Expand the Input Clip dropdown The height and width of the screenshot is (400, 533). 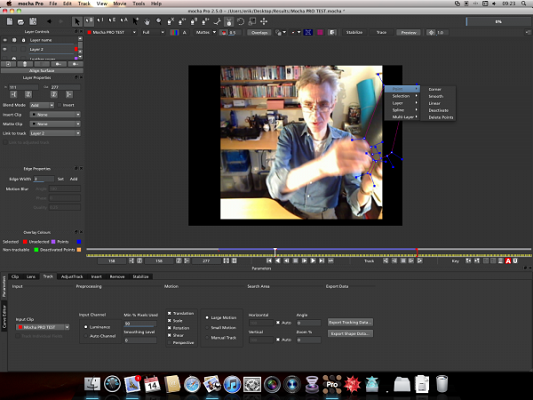(x=43, y=327)
